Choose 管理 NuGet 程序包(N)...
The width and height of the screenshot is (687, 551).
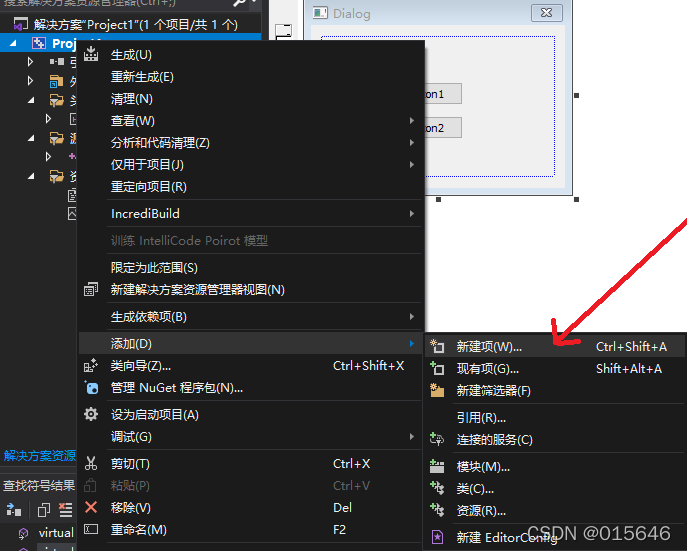tap(252, 388)
